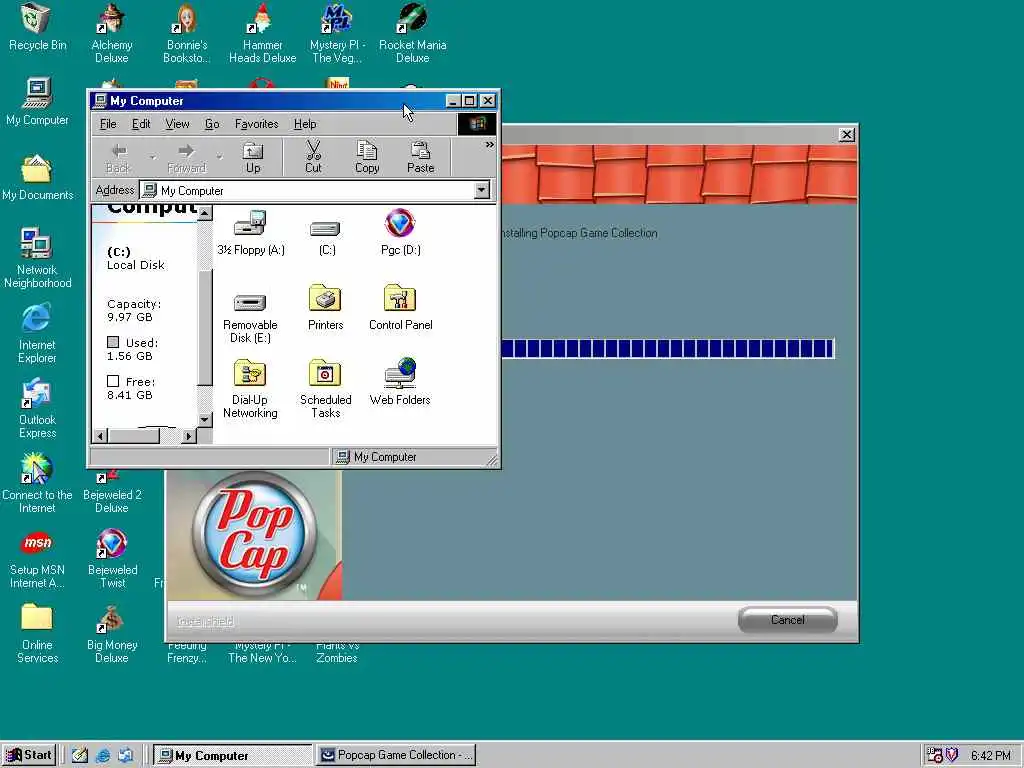
Task: Launch Outlook Express from Quick Launch
Action: [x=125, y=756]
